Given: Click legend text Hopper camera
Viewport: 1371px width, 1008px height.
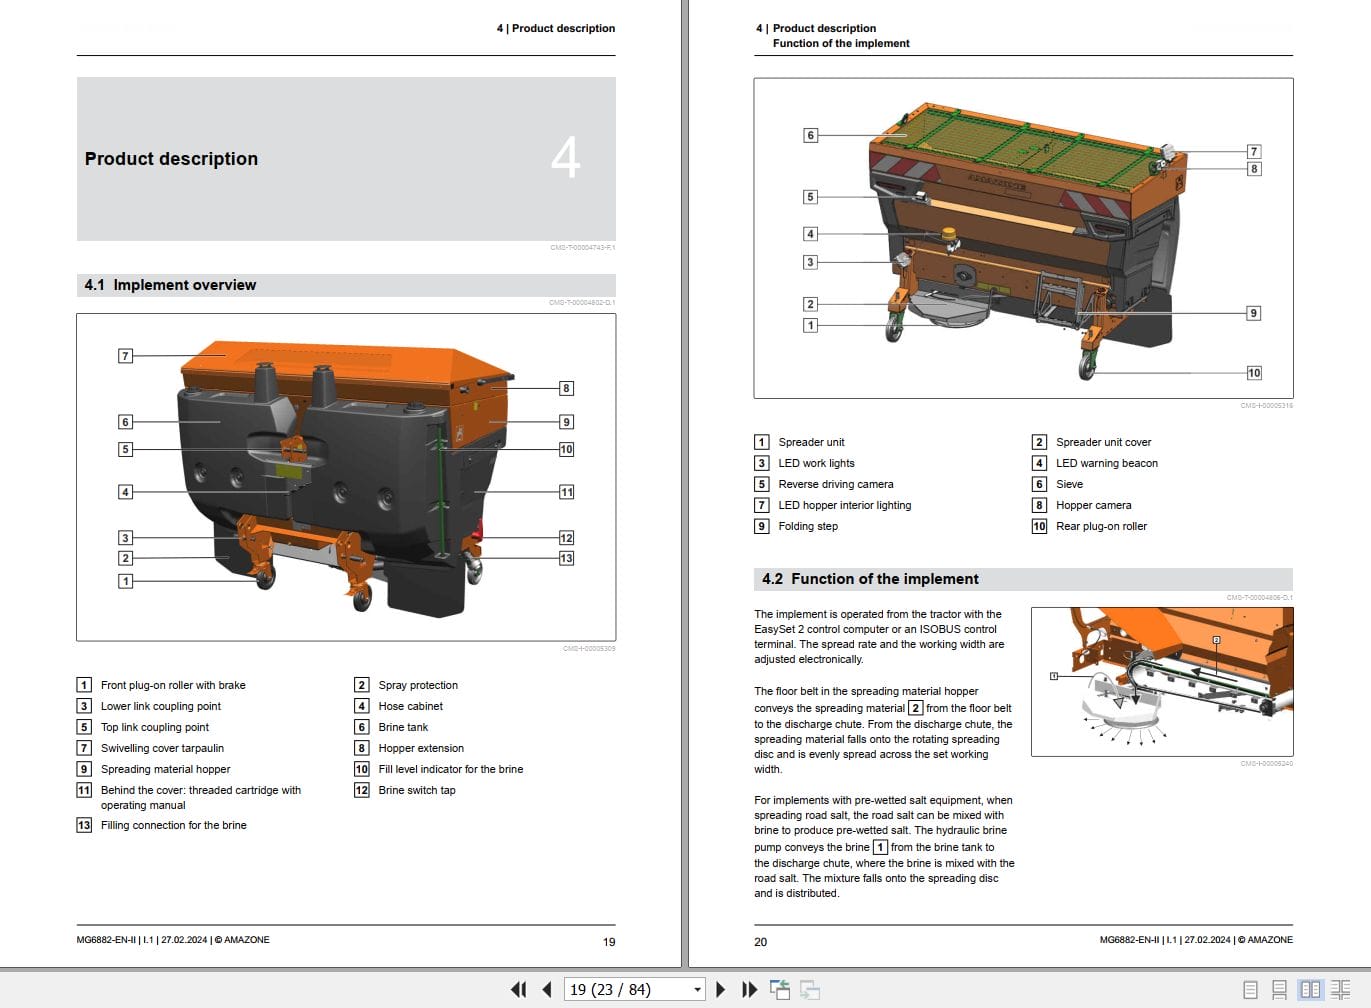Looking at the screenshot, I should point(1094,505).
